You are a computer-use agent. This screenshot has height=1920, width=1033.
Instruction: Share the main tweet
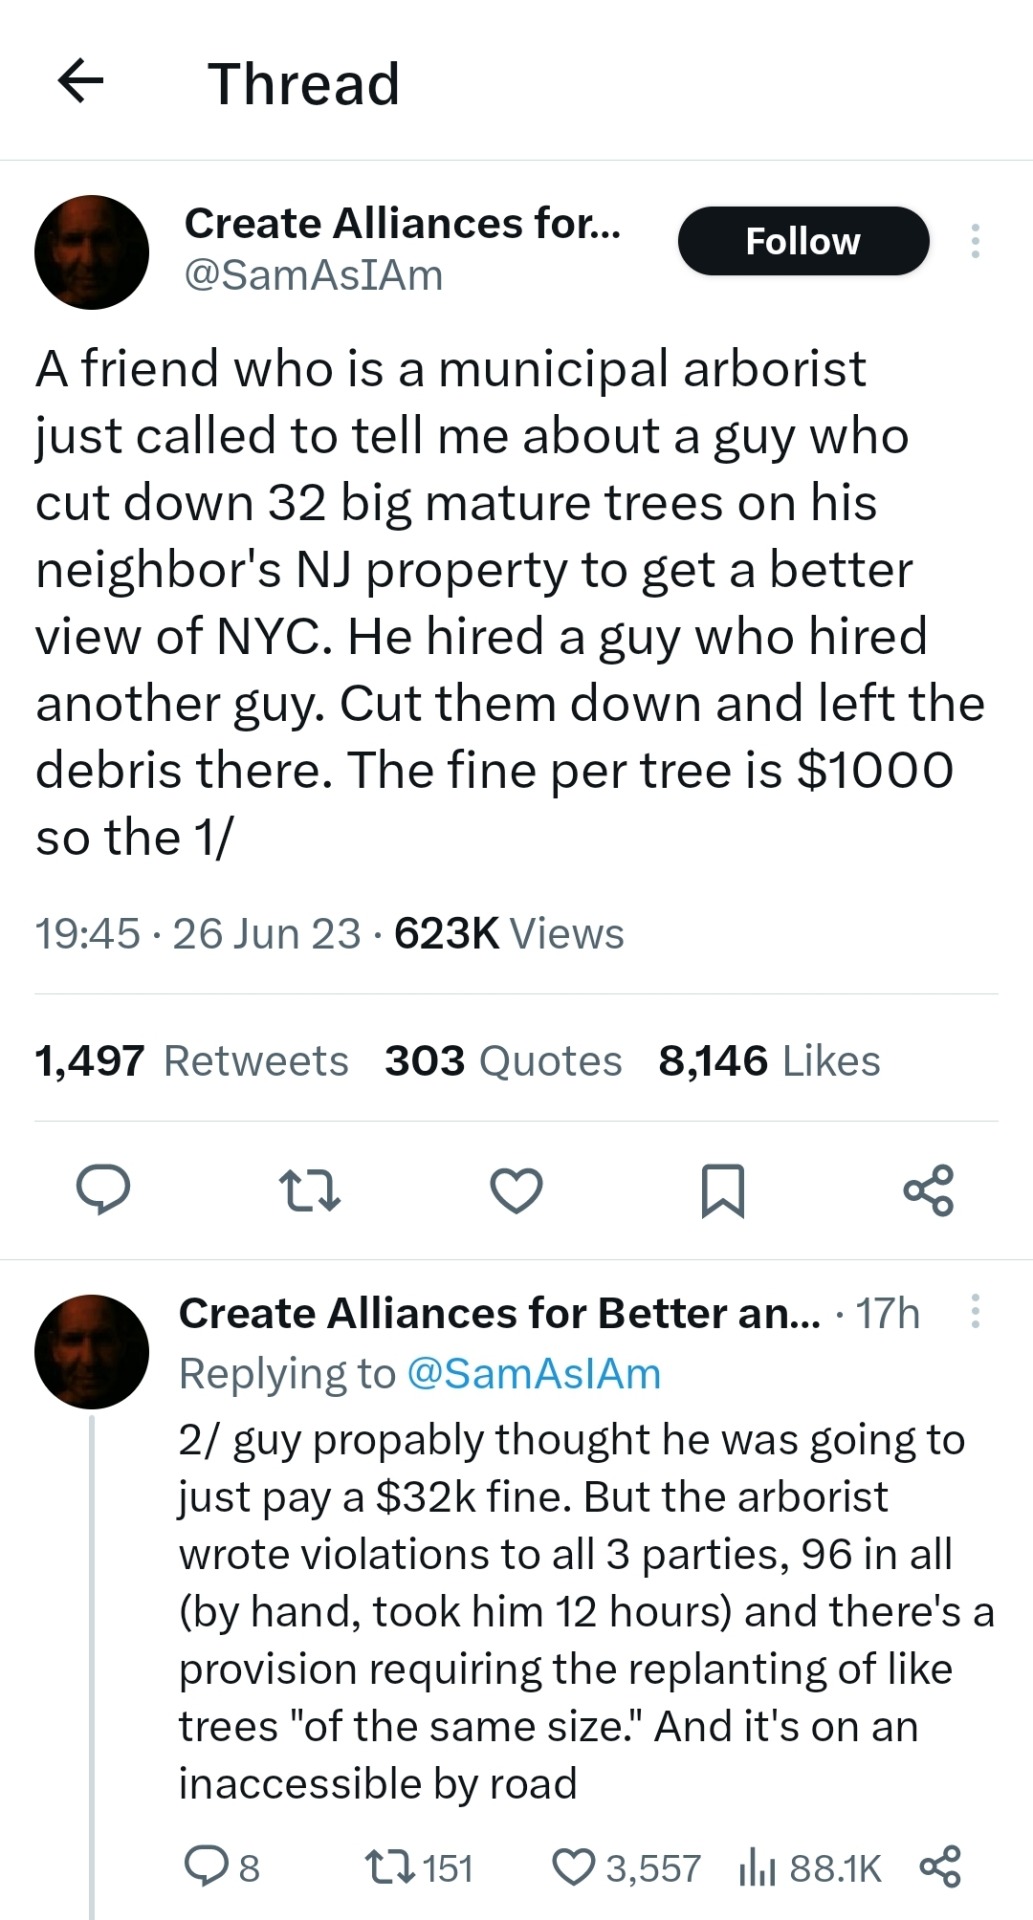pyautogui.click(x=929, y=1190)
